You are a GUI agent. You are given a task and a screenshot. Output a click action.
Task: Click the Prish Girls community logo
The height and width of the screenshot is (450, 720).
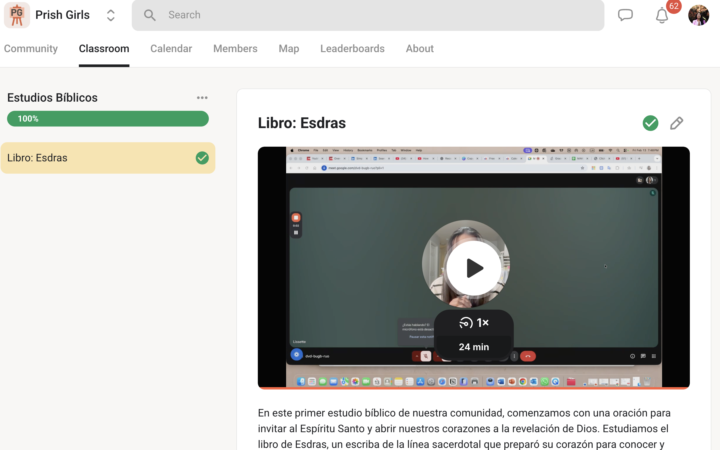tap(17, 15)
